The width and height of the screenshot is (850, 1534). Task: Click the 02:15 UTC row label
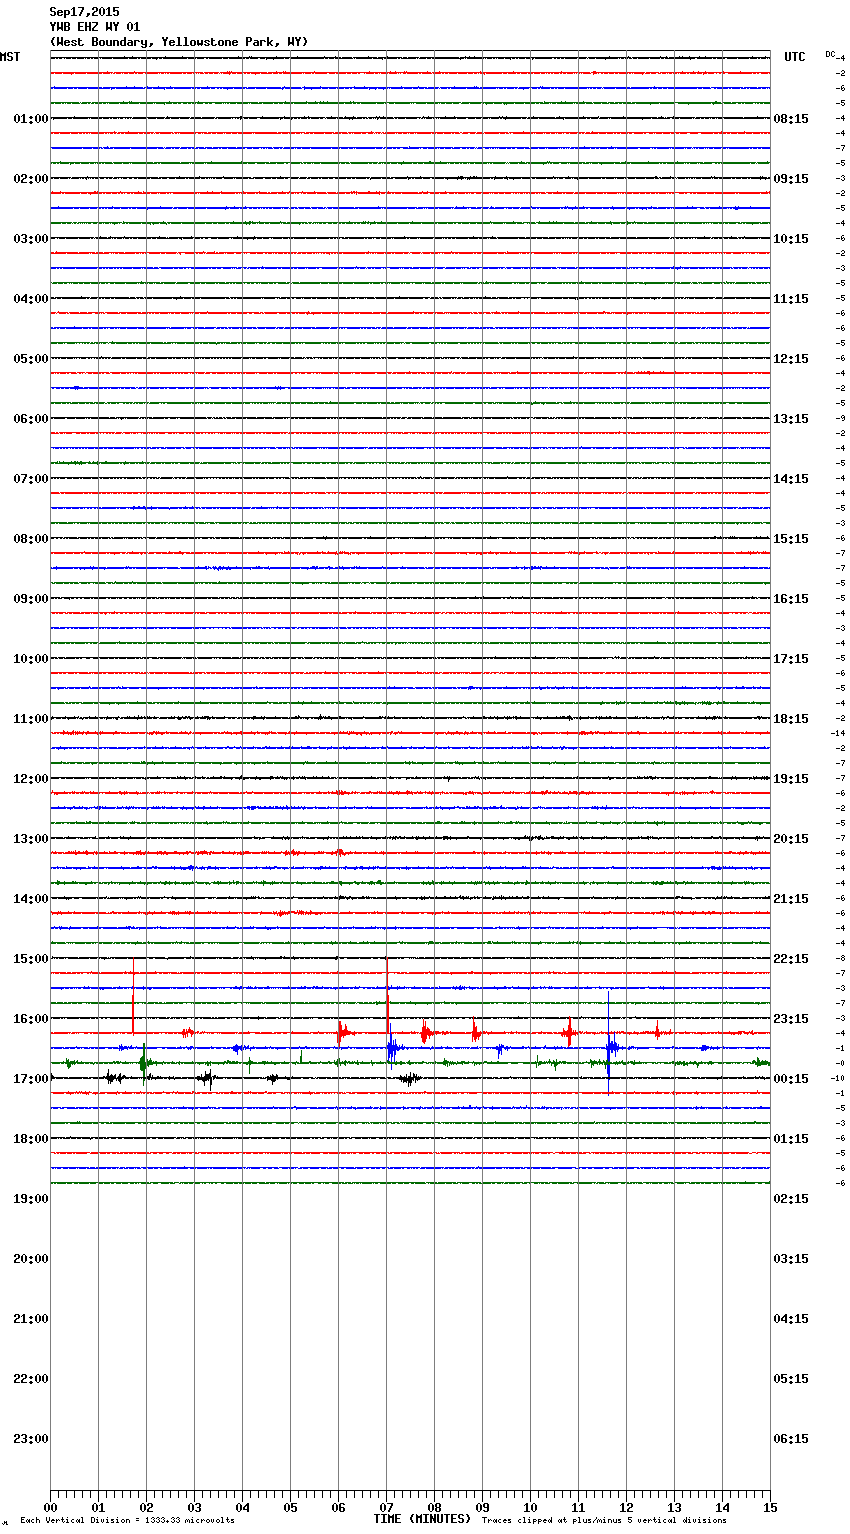tap(791, 1199)
